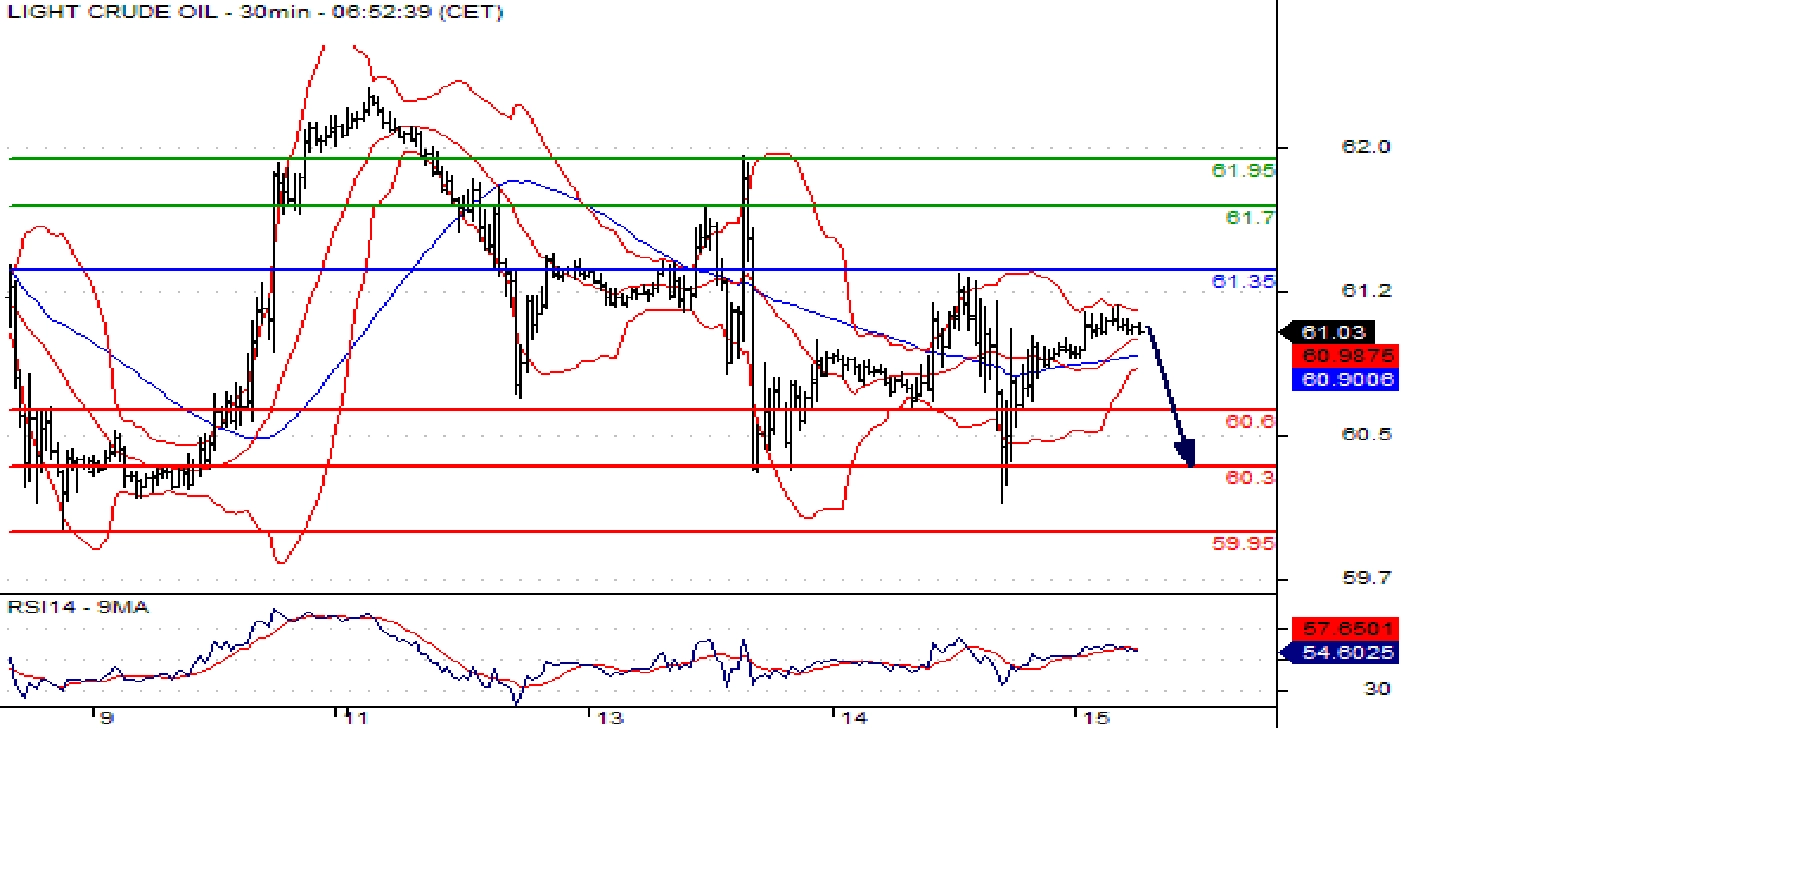The image size is (1800, 874).
Task: Click the 59.7 price axis label
Action: pyautogui.click(x=1365, y=578)
